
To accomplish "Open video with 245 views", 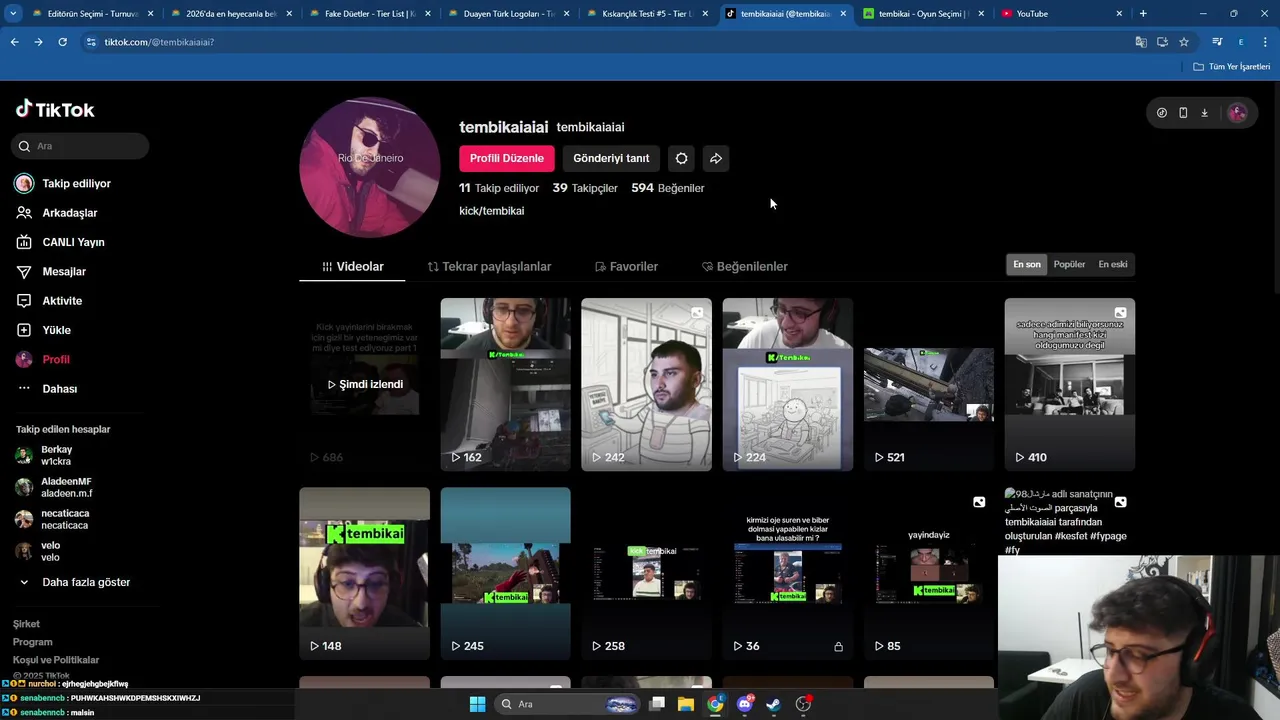I will tap(506, 574).
